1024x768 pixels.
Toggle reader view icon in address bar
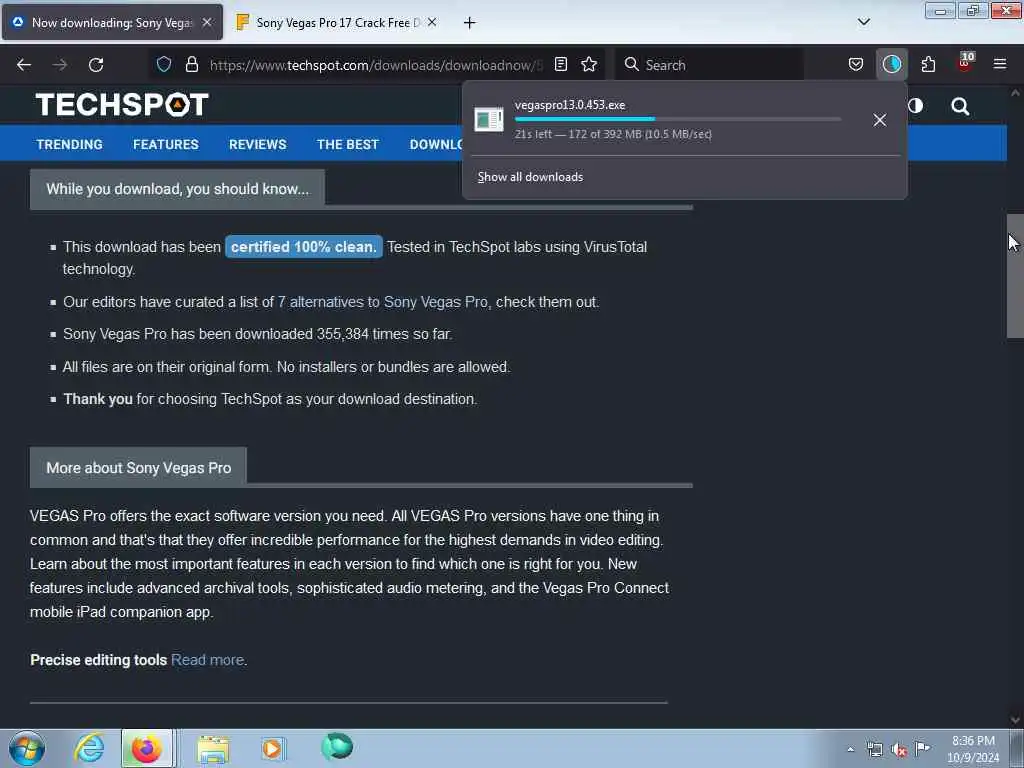point(560,64)
